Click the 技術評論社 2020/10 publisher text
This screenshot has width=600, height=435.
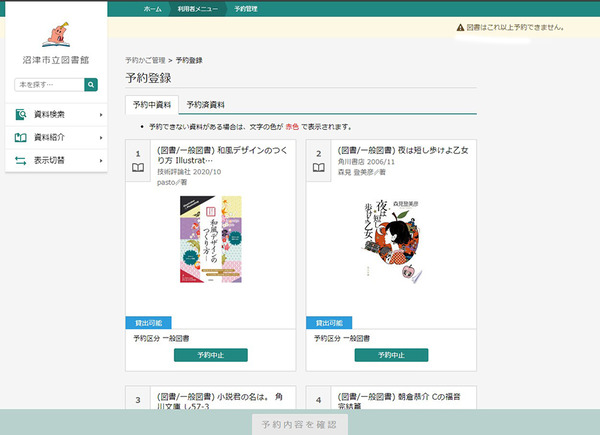[189, 172]
